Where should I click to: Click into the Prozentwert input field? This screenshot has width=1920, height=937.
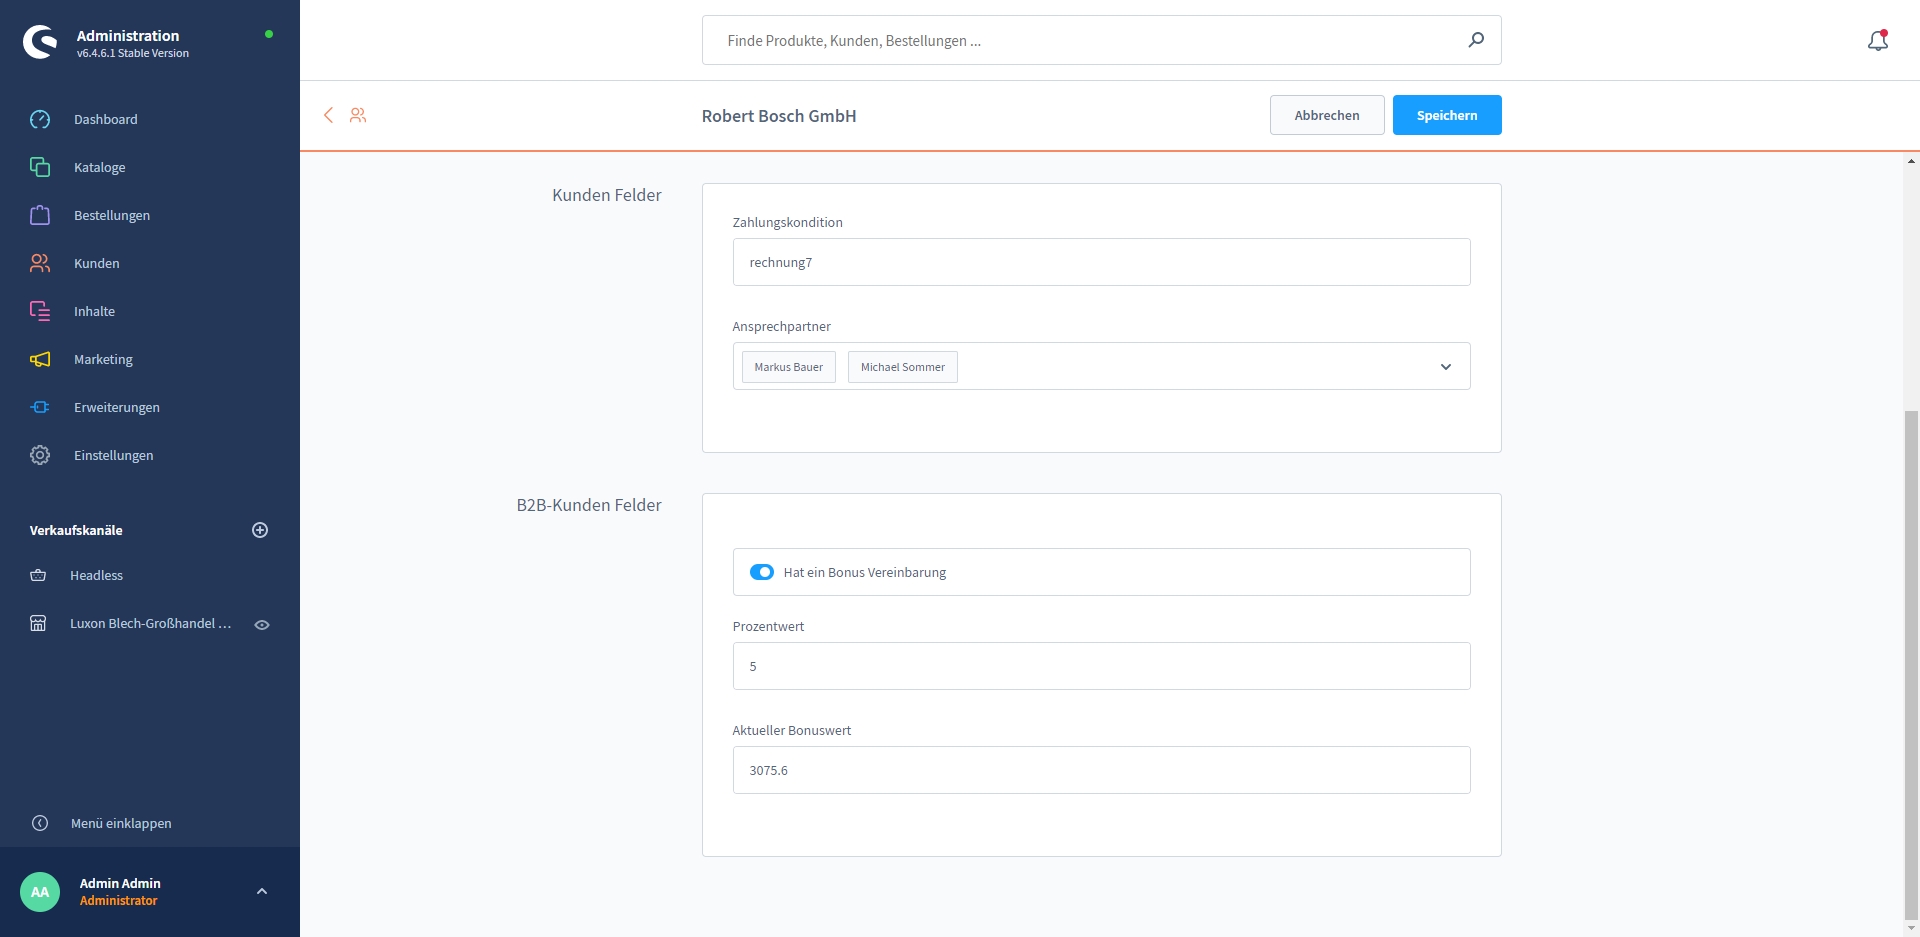(x=1100, y=666)
